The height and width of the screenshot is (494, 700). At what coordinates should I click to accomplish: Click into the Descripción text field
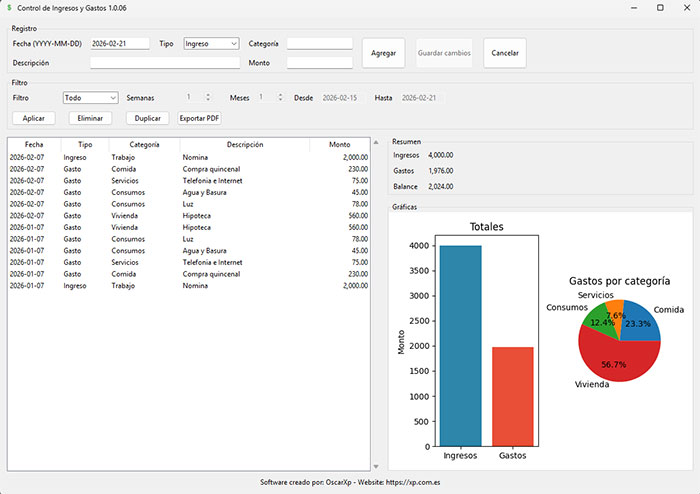coord(164,63)
